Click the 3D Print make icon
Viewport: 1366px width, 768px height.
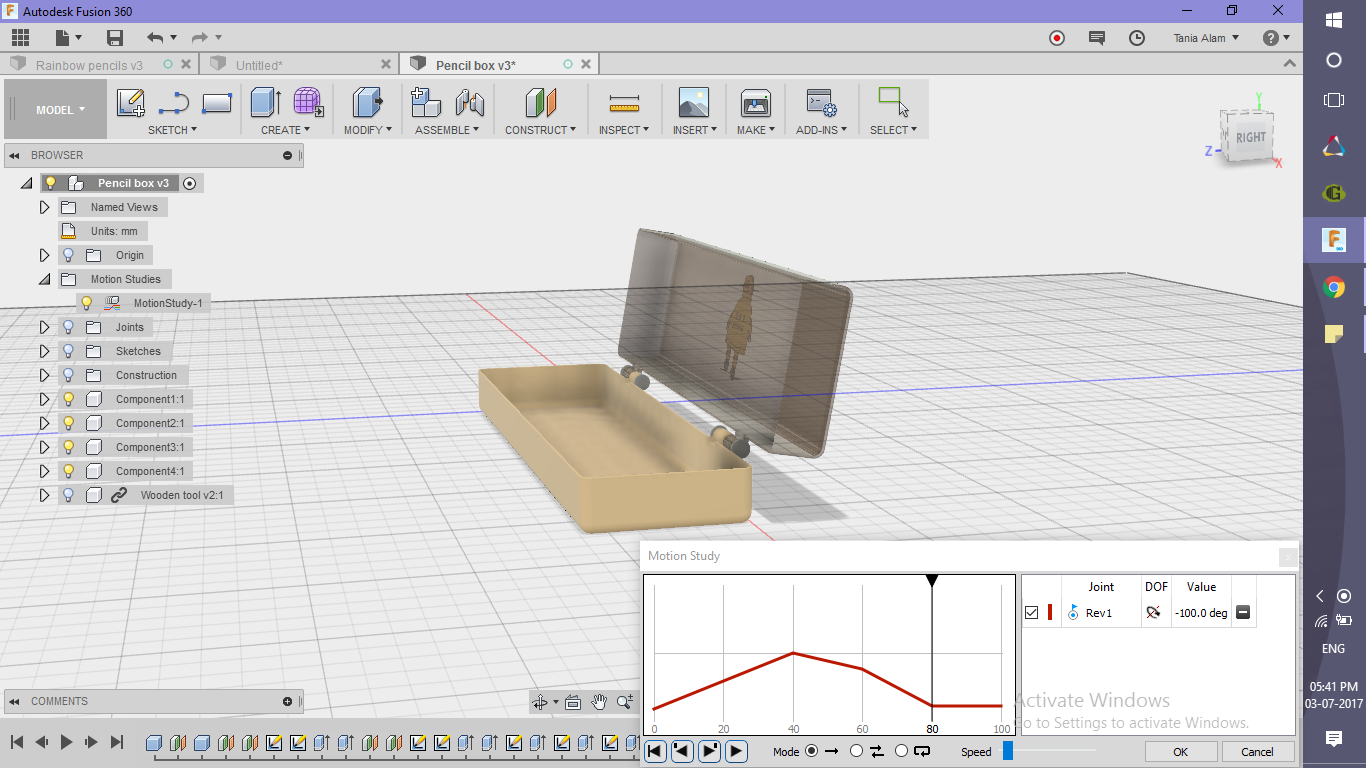coord(755,103)
